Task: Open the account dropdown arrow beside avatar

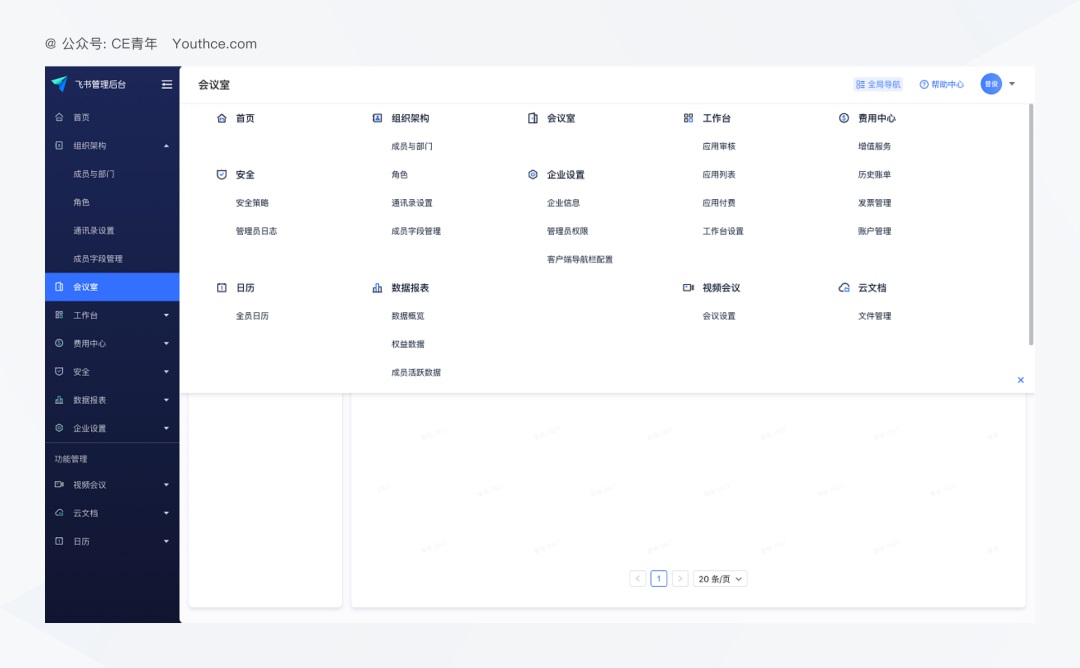Action: pos(1012,84)
